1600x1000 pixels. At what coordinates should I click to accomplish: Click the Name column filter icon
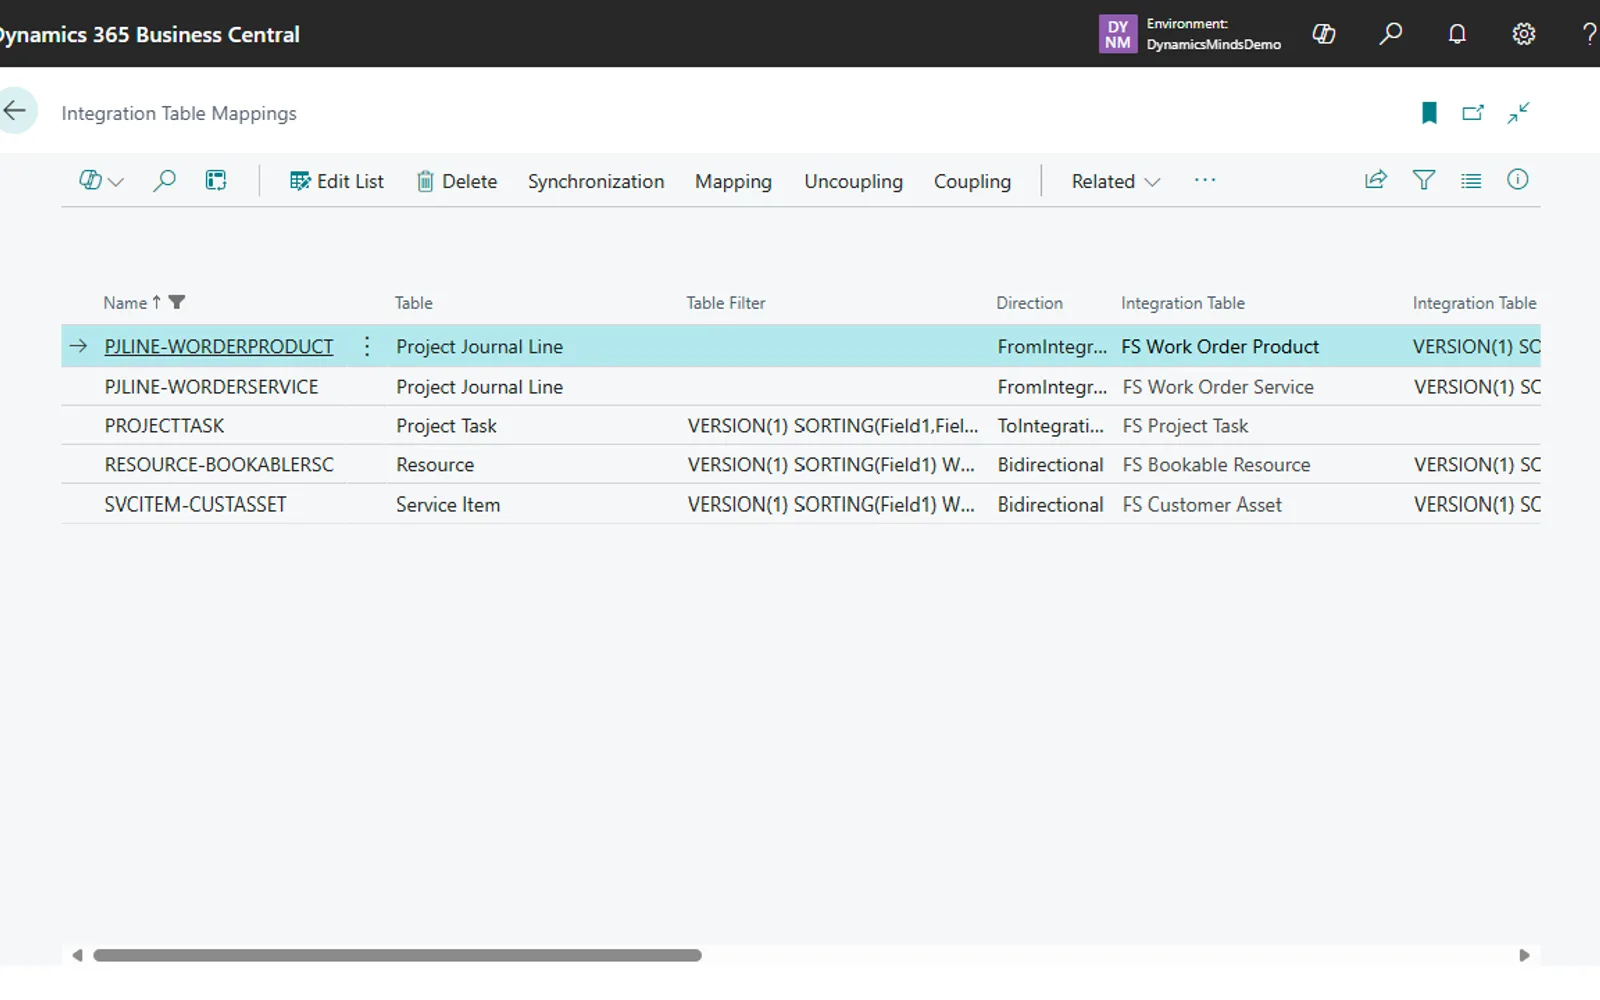tap(177, 302)
